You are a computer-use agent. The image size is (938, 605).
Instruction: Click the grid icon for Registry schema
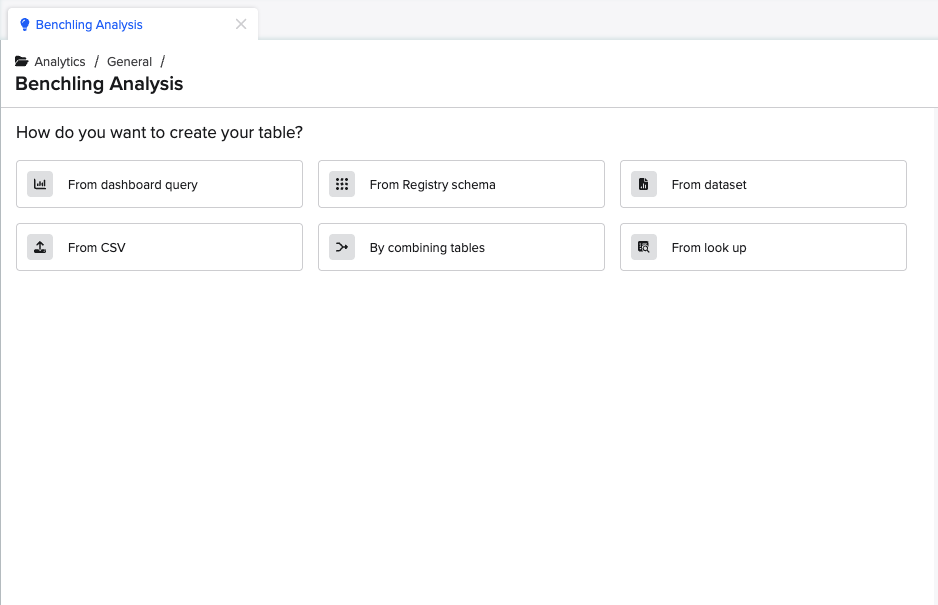pyautogui.click(x=342, y=184)
